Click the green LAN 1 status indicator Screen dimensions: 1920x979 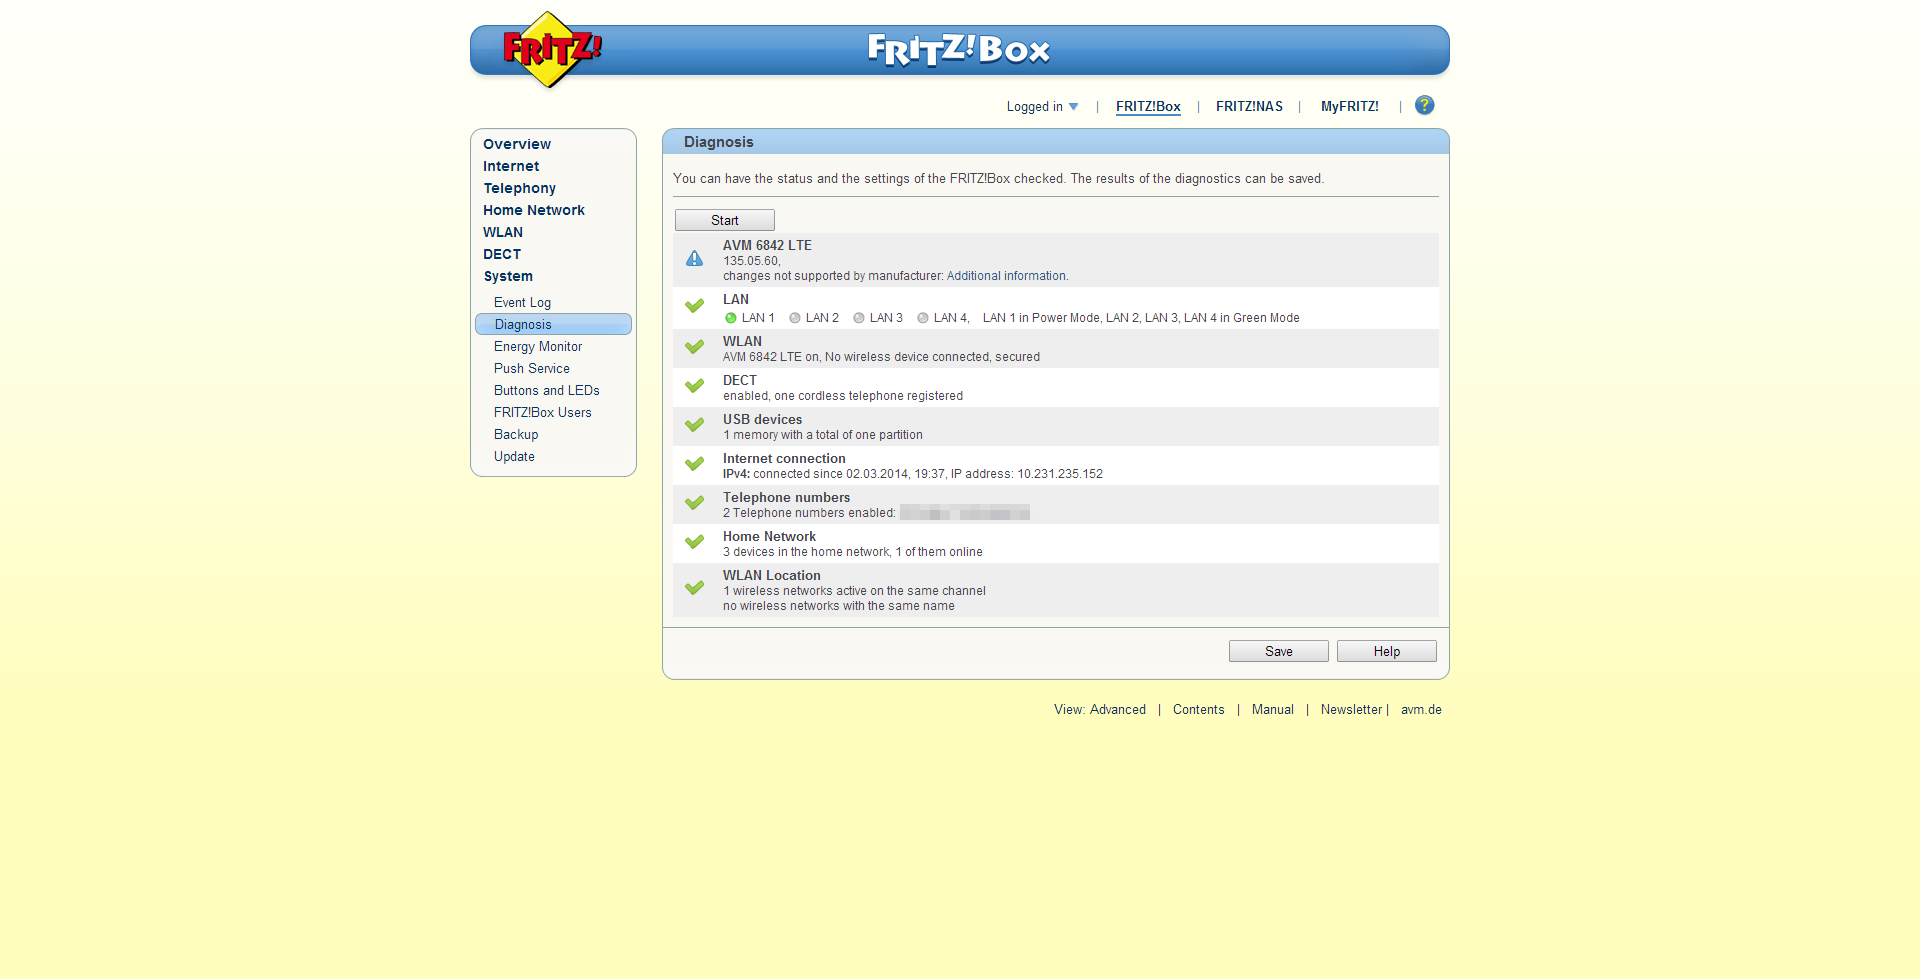tap(731, 318)
